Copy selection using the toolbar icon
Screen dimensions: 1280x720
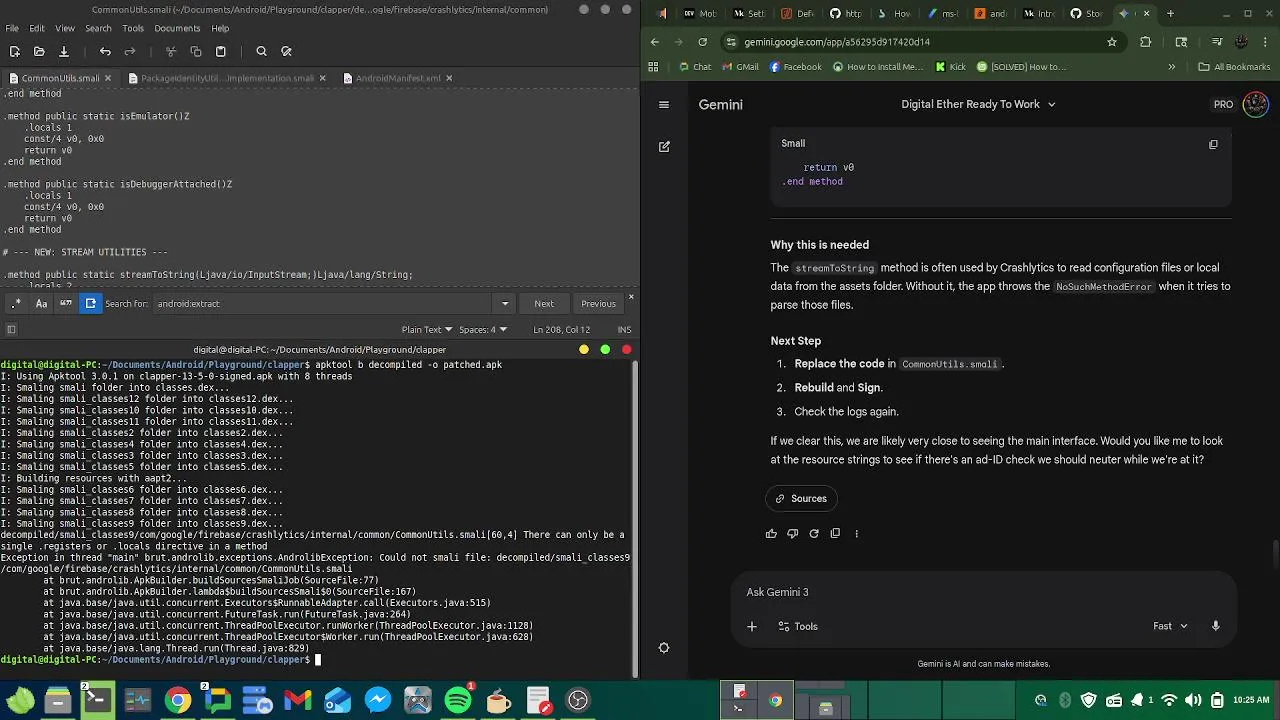[196, 51]
